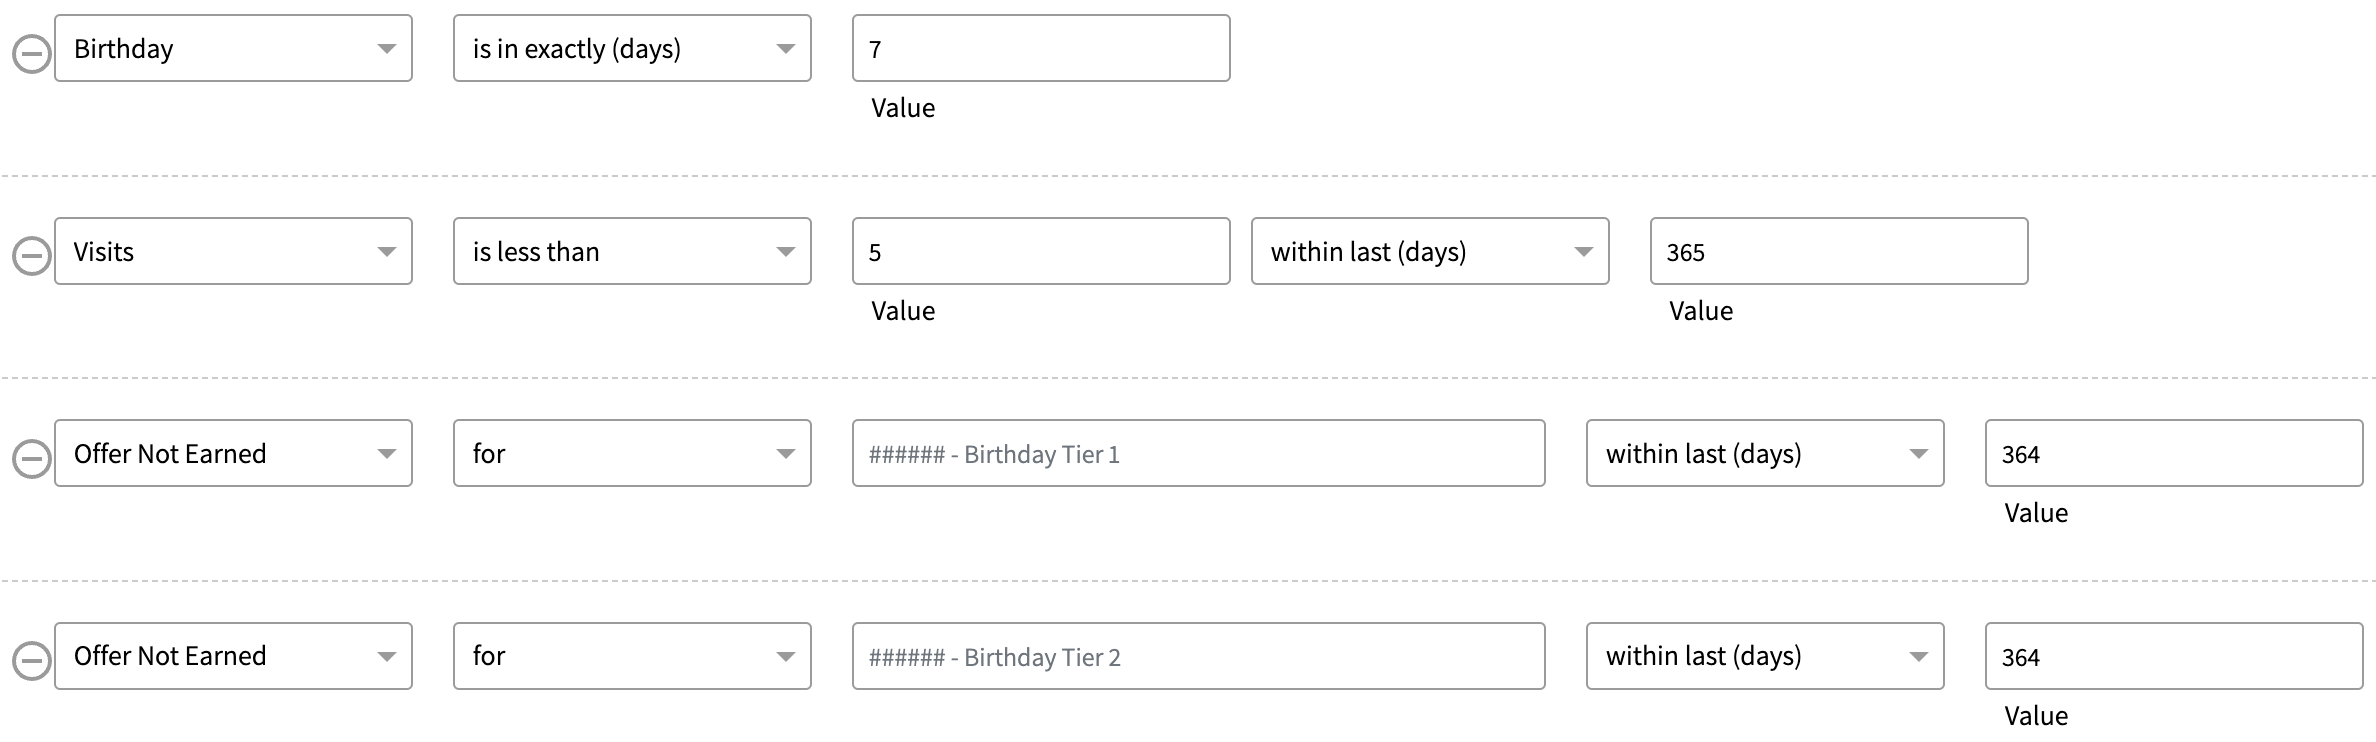This screenshot has width=2376, height=742.
Task: Click the Visits count value field
Action: tap(1041, 252)
